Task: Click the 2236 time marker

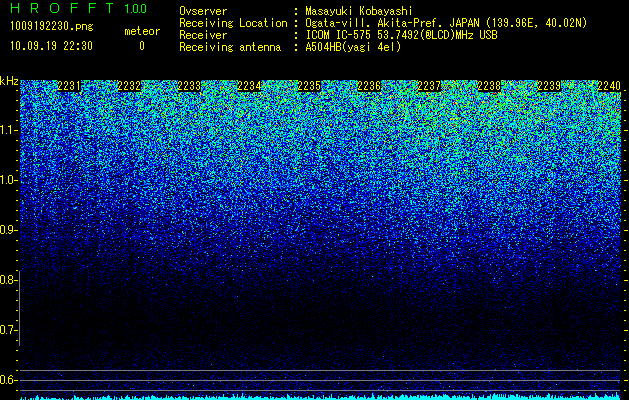Action: pos(369,86)
